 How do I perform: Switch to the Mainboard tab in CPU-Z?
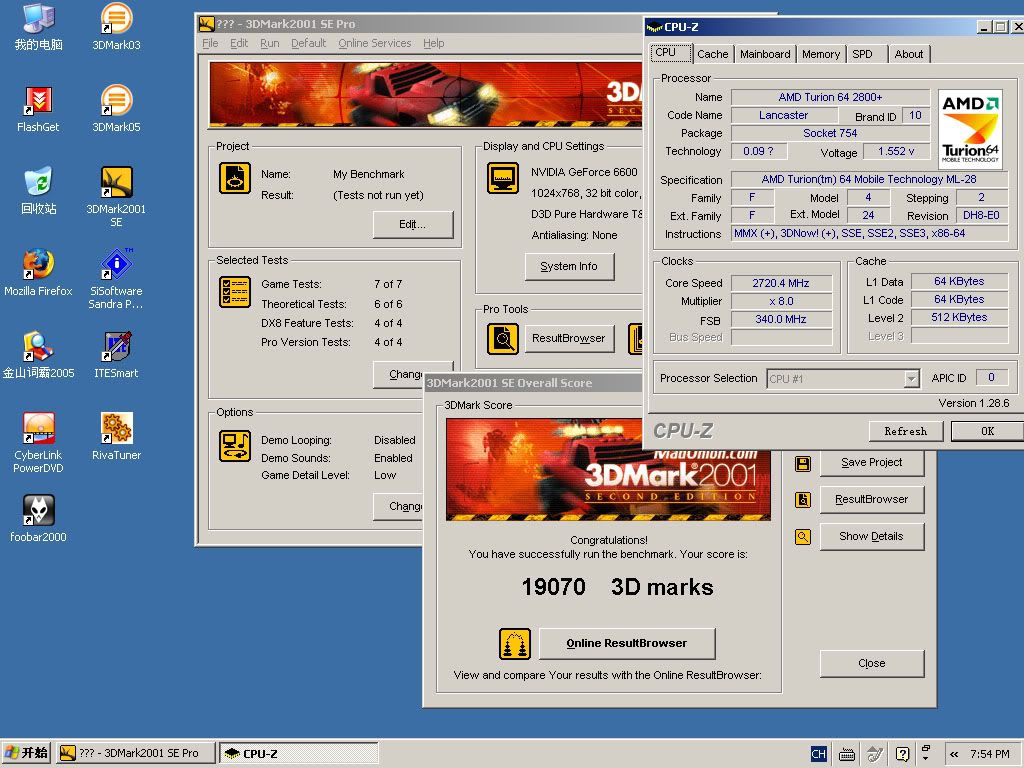[x=765, y=54]
